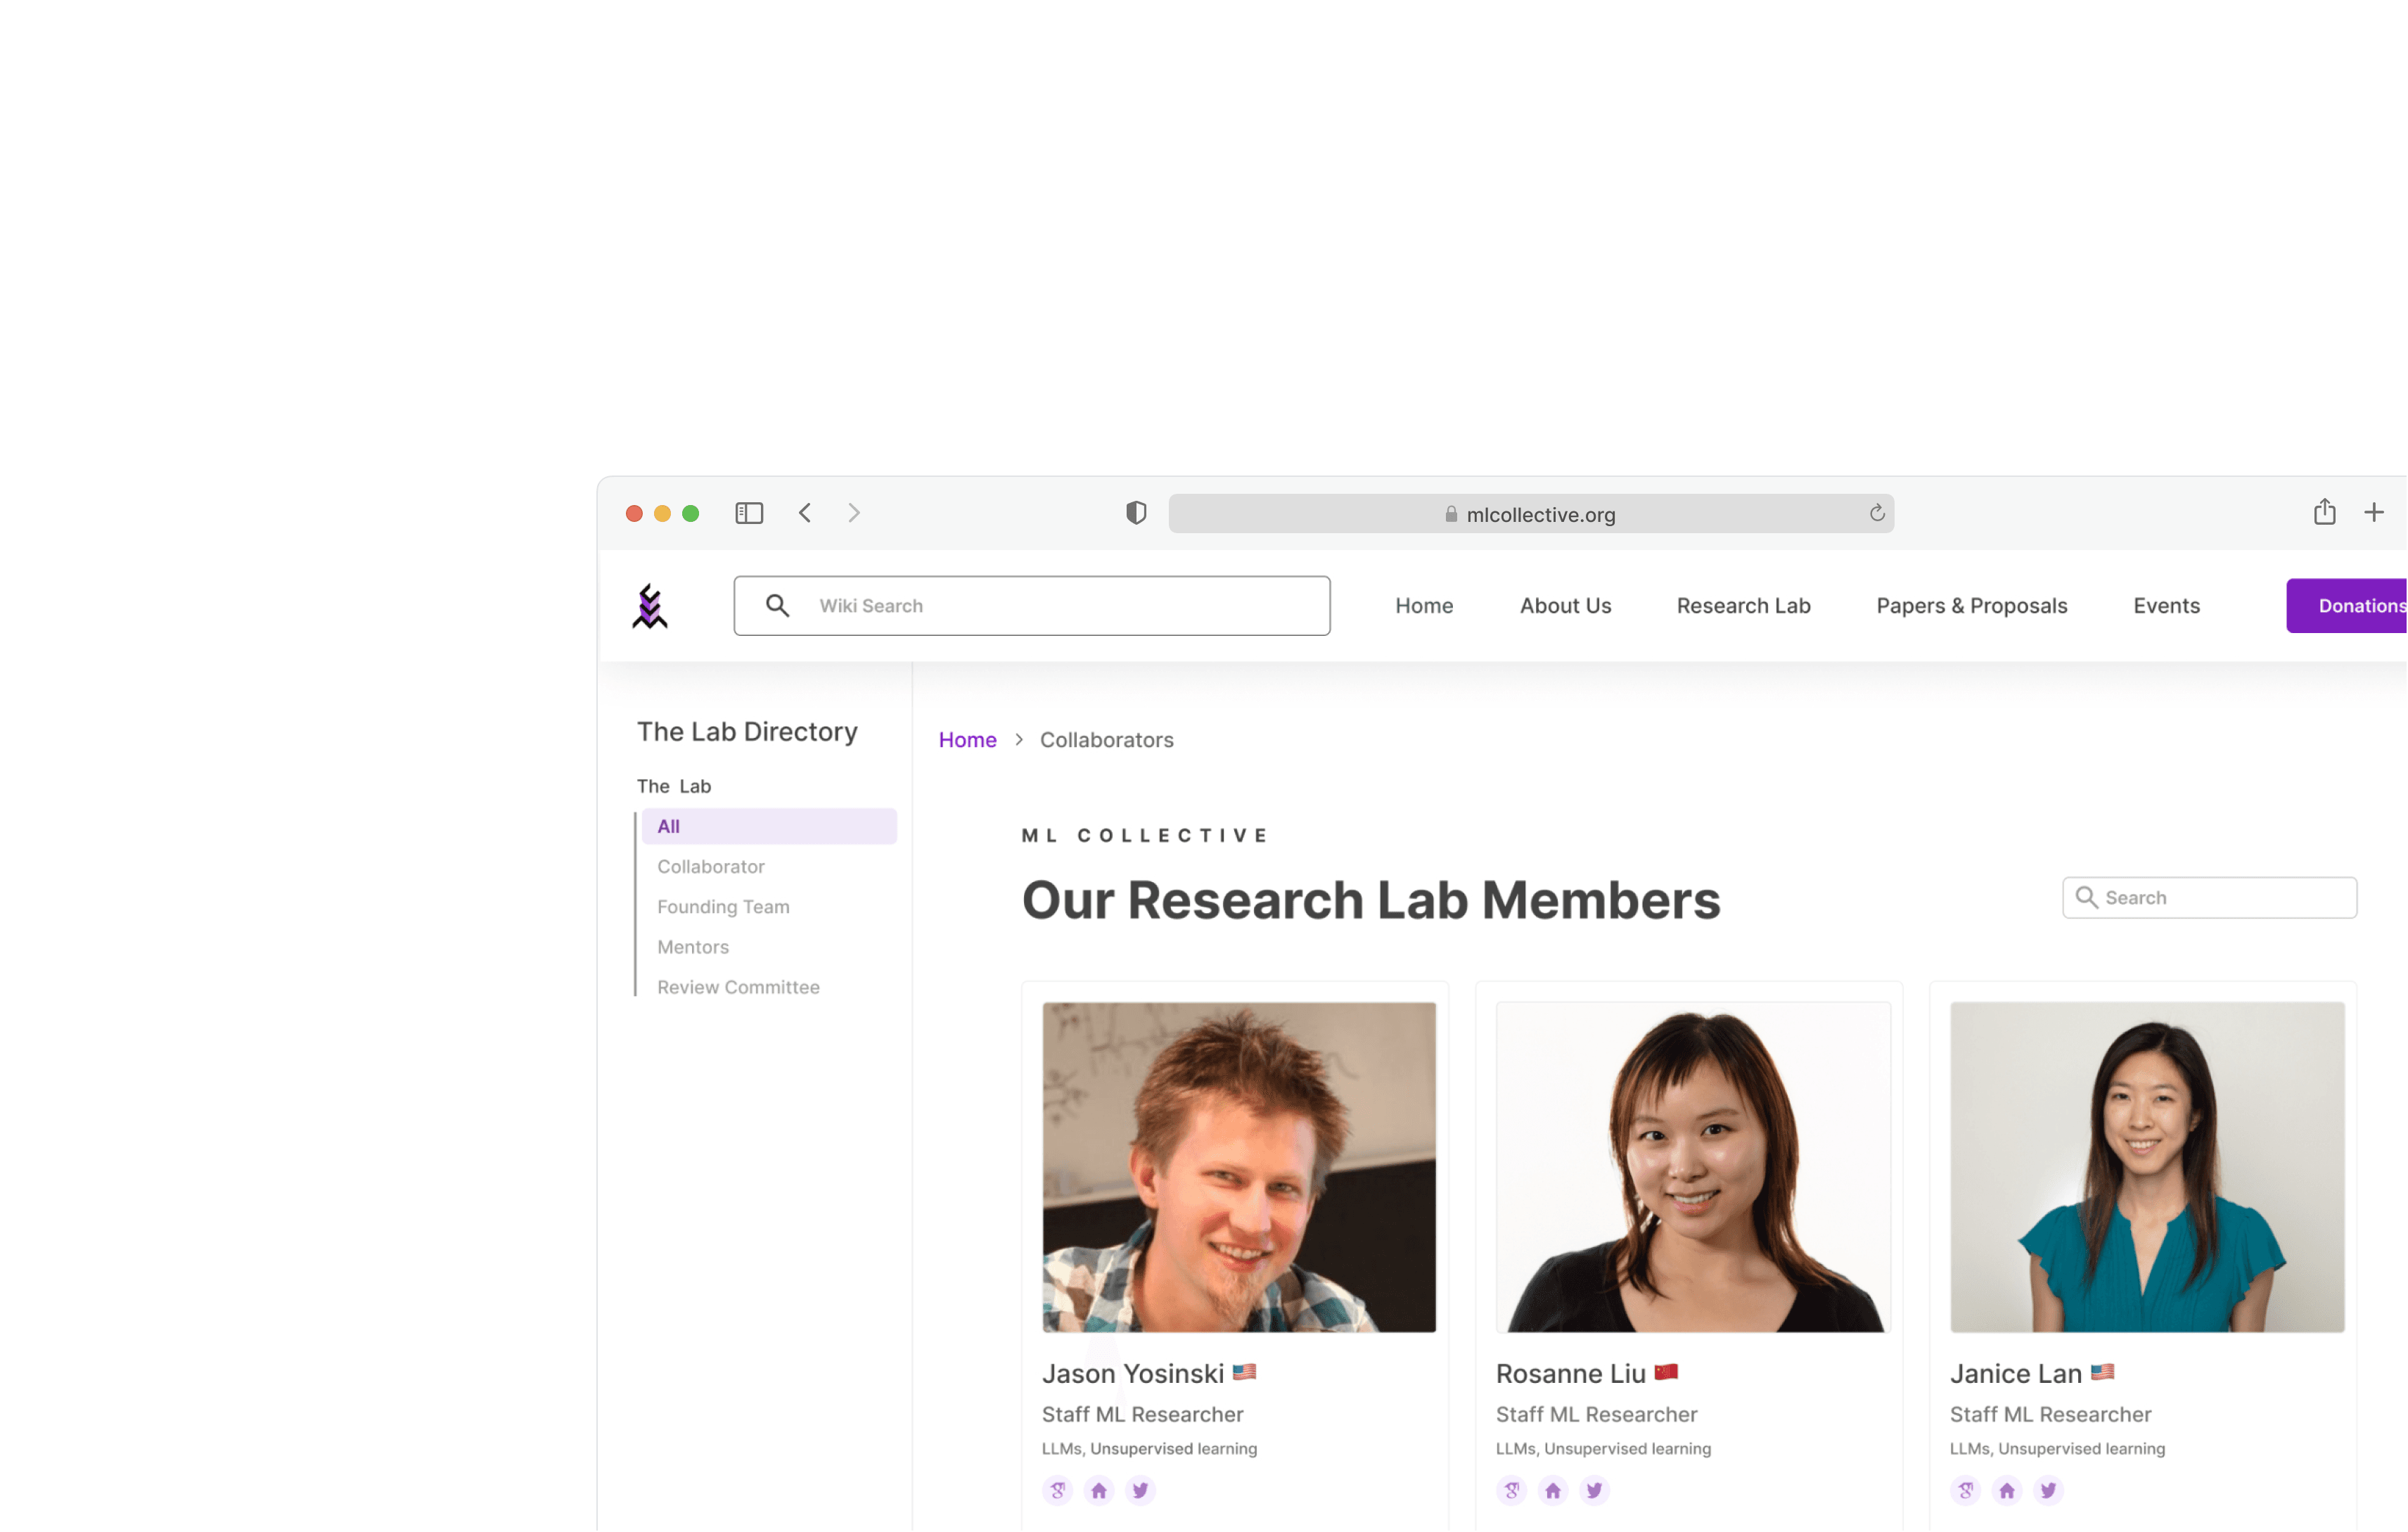Select Collaborator in Lab Directory
This screenshot has width=2408, height=1532.
coord(710,867)
